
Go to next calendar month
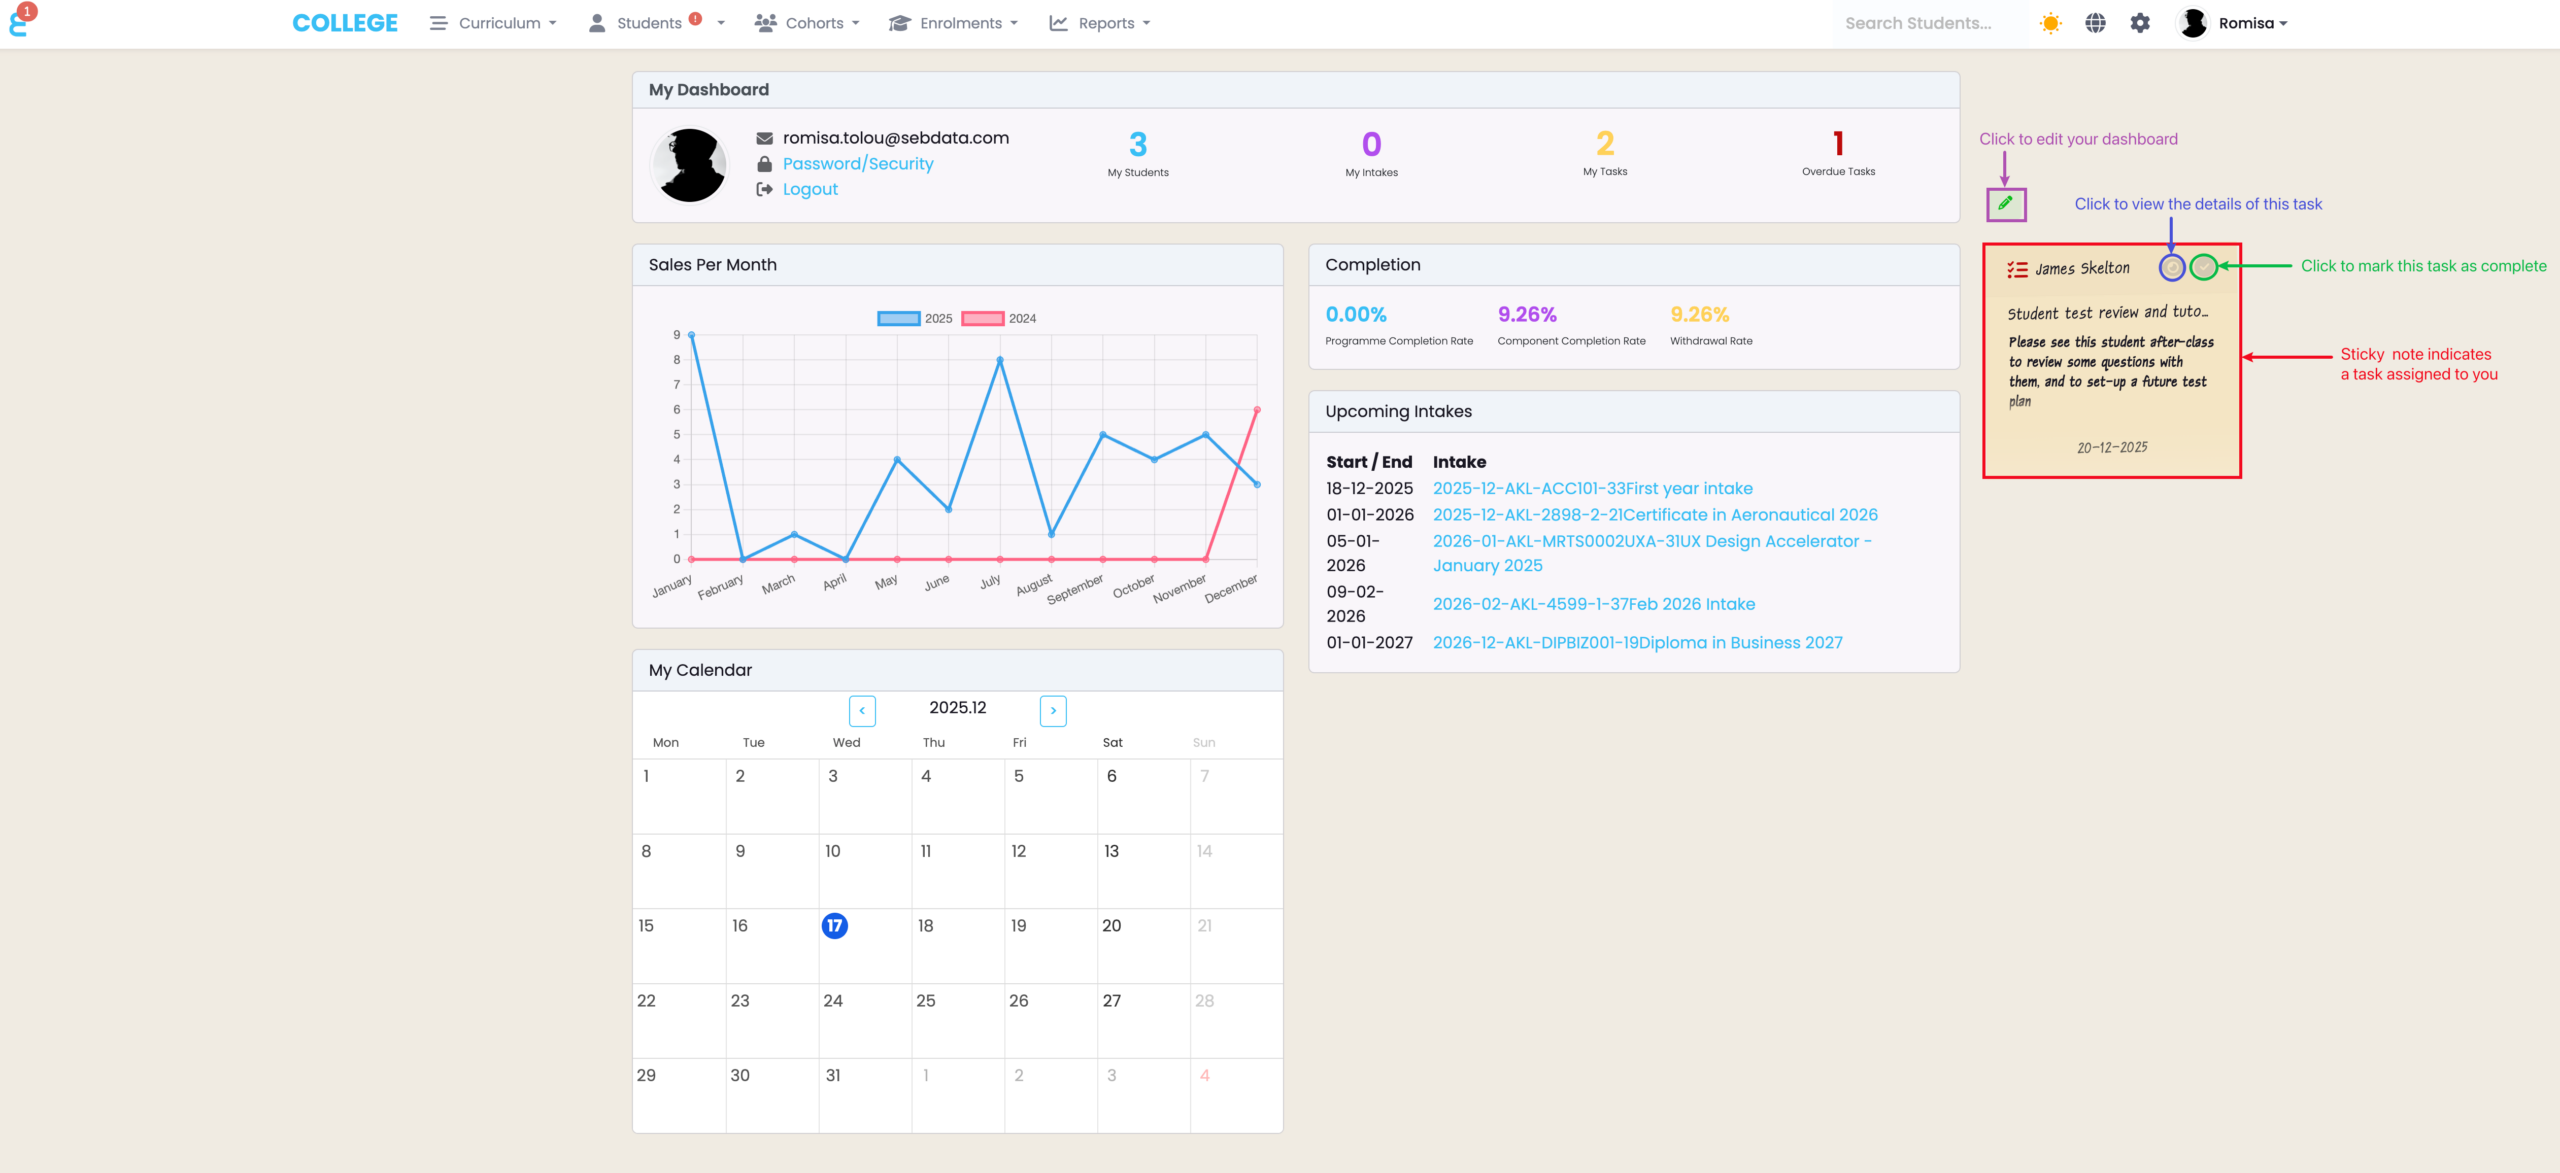coord(1053,710)
